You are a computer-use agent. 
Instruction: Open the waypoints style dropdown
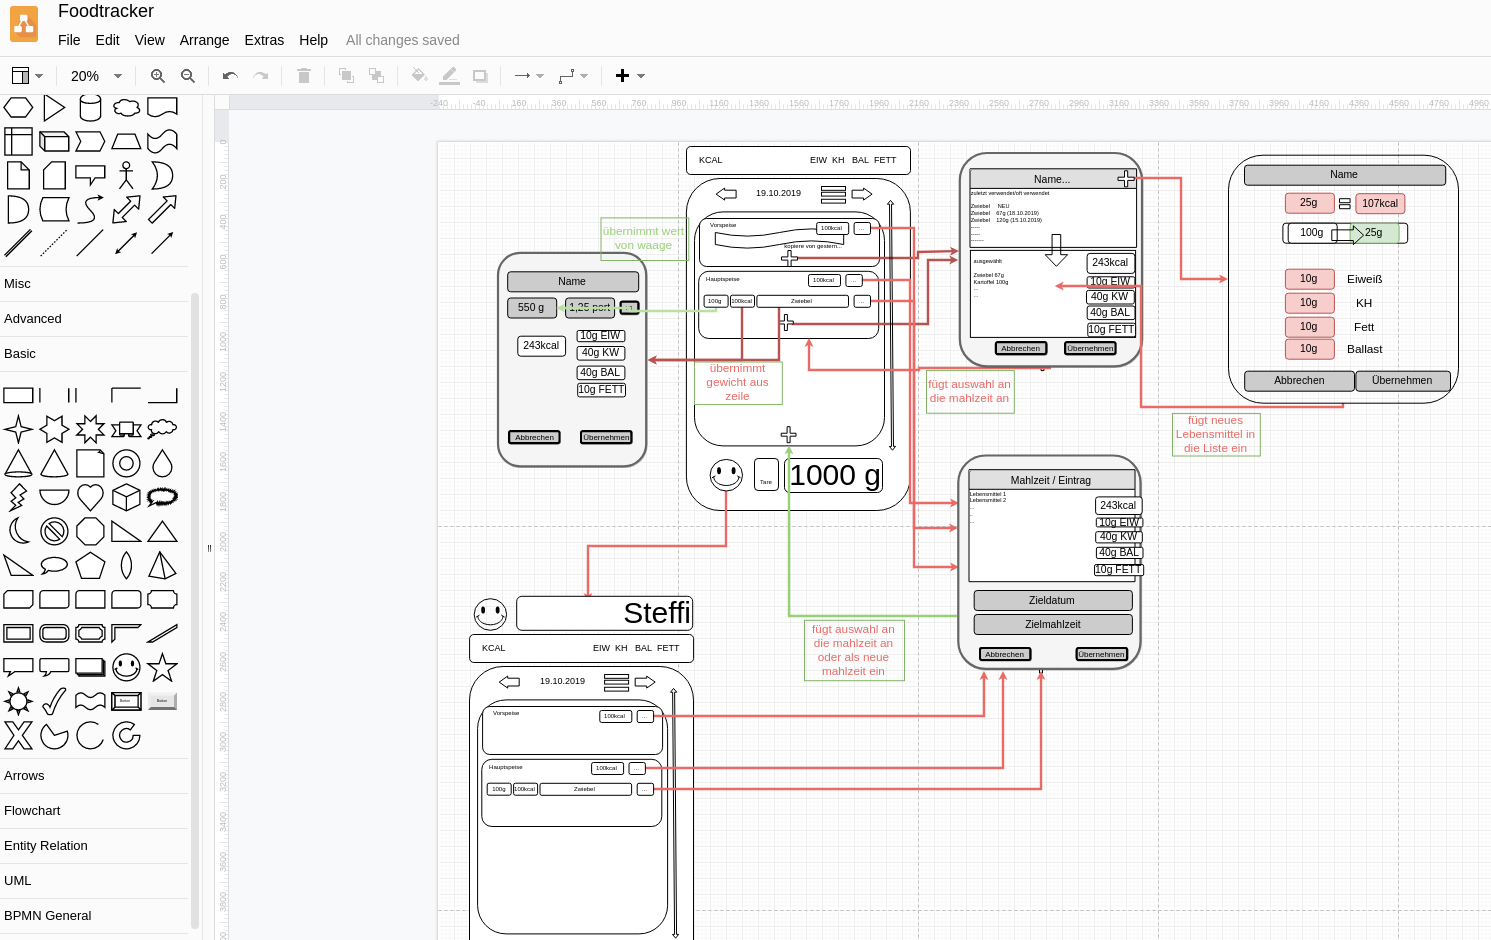[573, 76]
